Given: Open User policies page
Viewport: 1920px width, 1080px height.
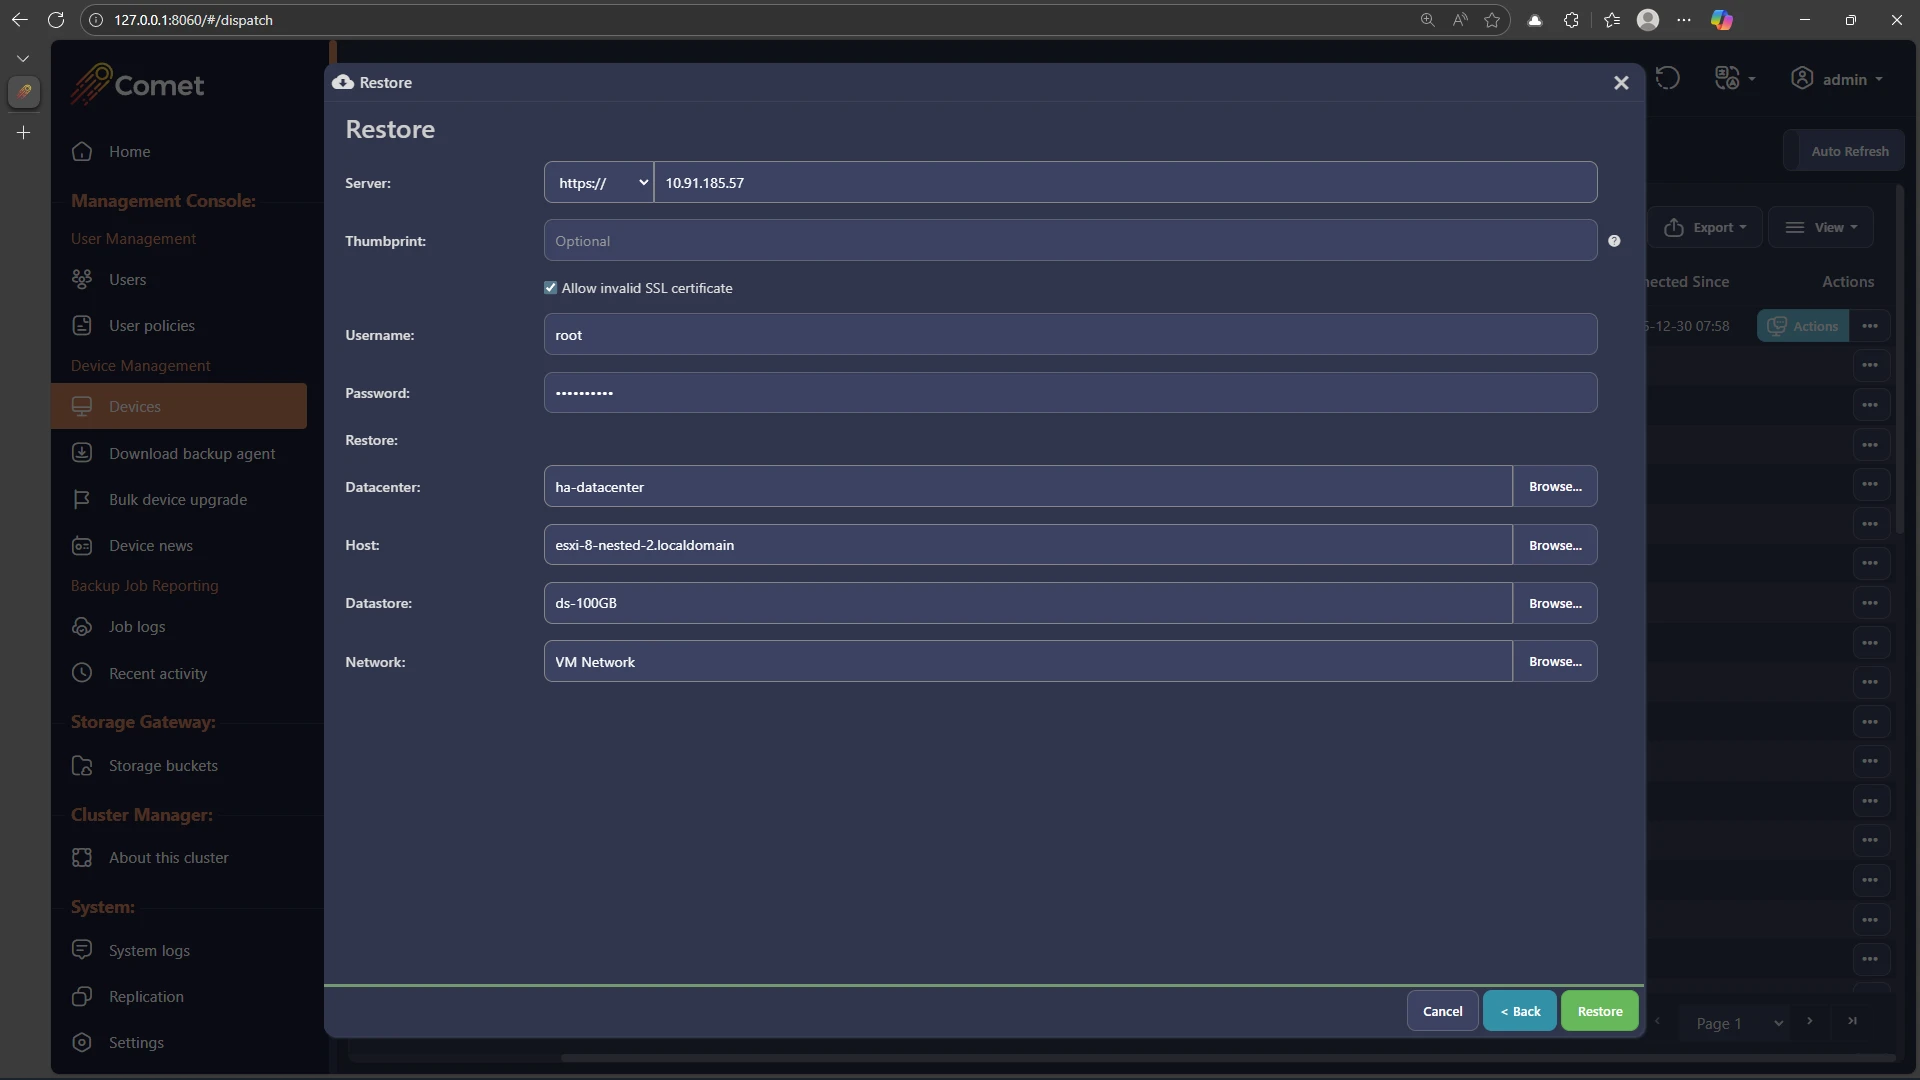Looking at the screenshot, I should click(151, 325).
